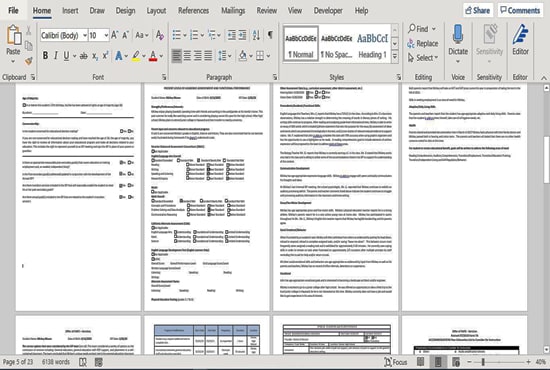The width and height of the screenshot is (550, 370).
Task: Click the Copy icon
Action: click(29, 46)
